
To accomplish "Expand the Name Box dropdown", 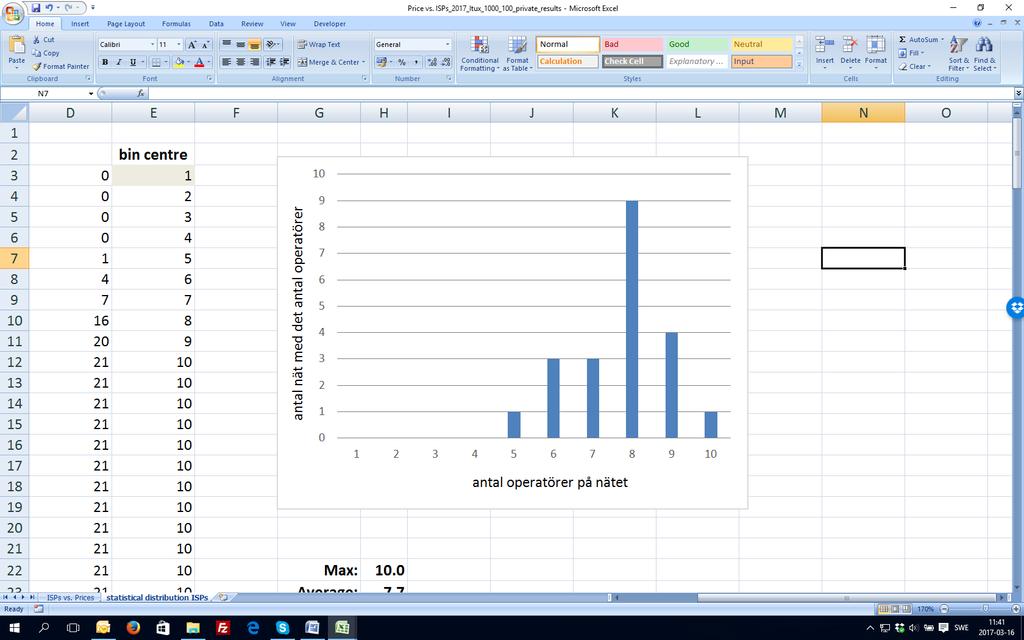I will coord(91,93).
